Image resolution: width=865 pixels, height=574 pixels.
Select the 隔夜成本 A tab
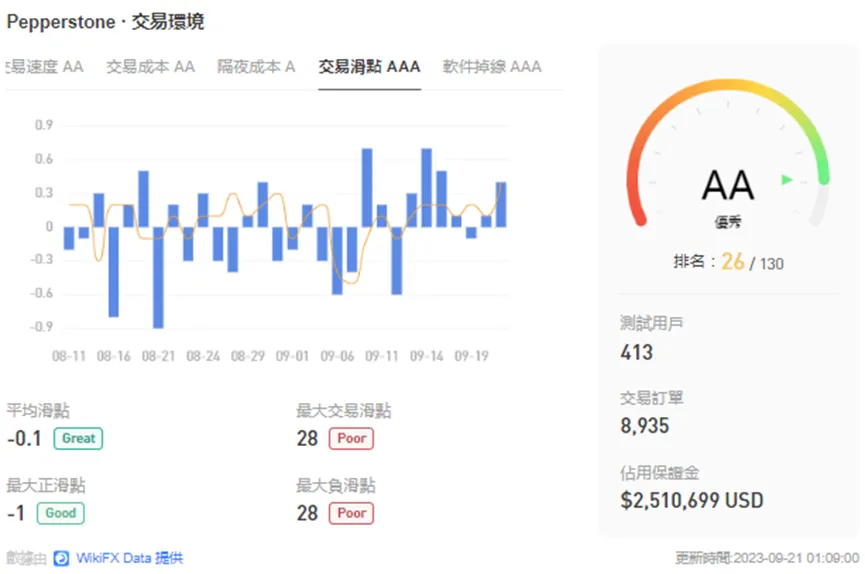pos(256,67)
